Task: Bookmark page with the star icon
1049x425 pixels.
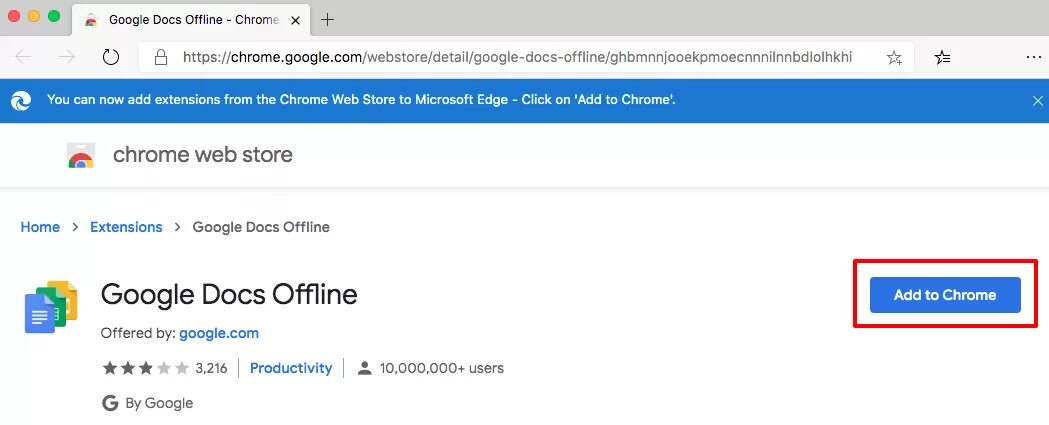Action: (x=894, y=58)
